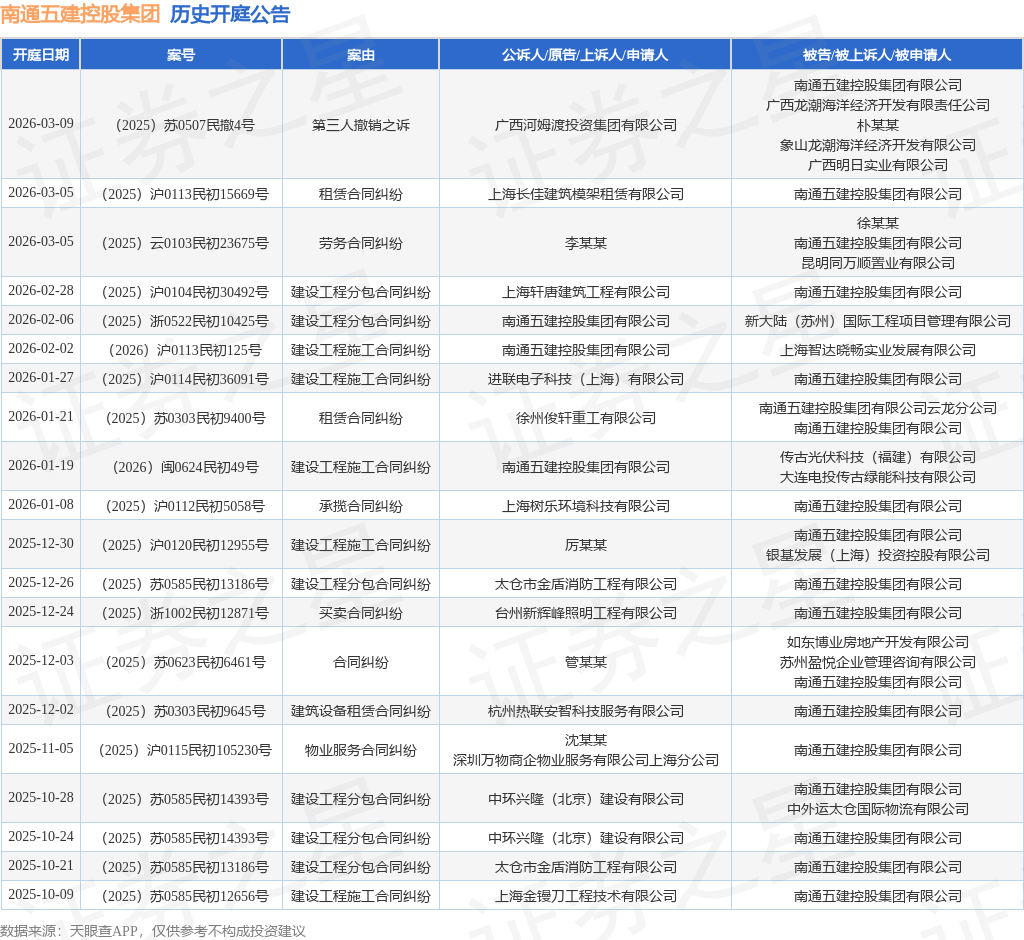Click plaintiff 进联电子科技（上海）有限公司
The height and width of the screenshot is (940, 1024).
(x=585, y=379)
